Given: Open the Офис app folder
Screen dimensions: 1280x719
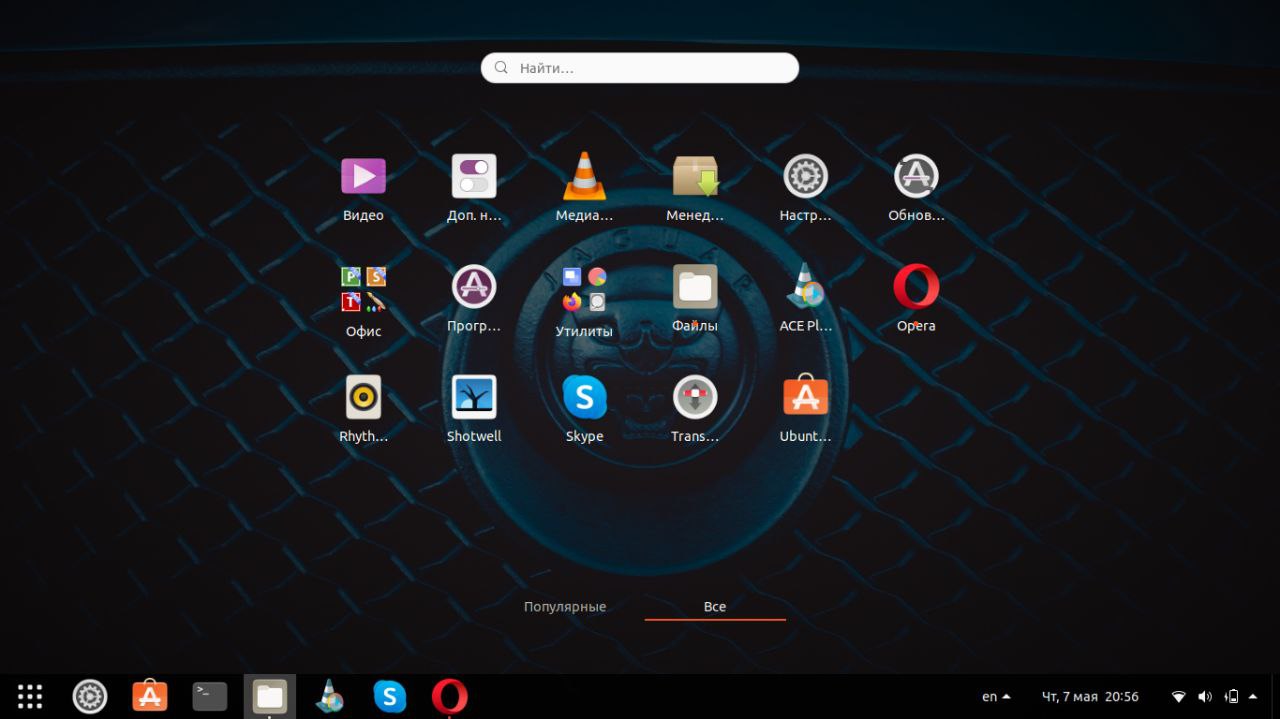Looking at the screenshot, I should point(363,289).
